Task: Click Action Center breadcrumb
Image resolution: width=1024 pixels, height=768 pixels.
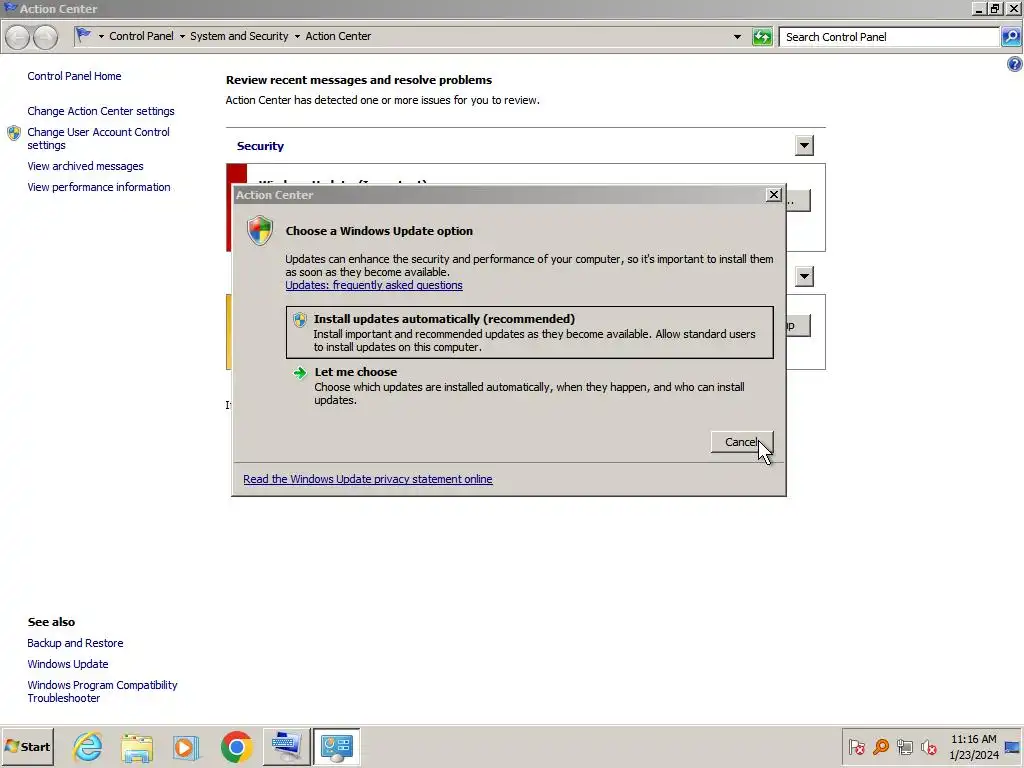Action: [x=338, y=36]
